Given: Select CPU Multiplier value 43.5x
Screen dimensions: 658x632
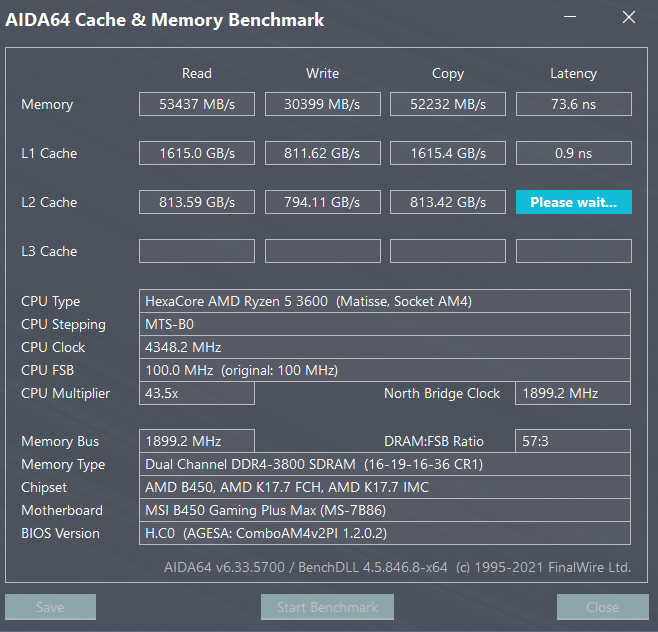Looking at the screenshot, I should point(197,393).
